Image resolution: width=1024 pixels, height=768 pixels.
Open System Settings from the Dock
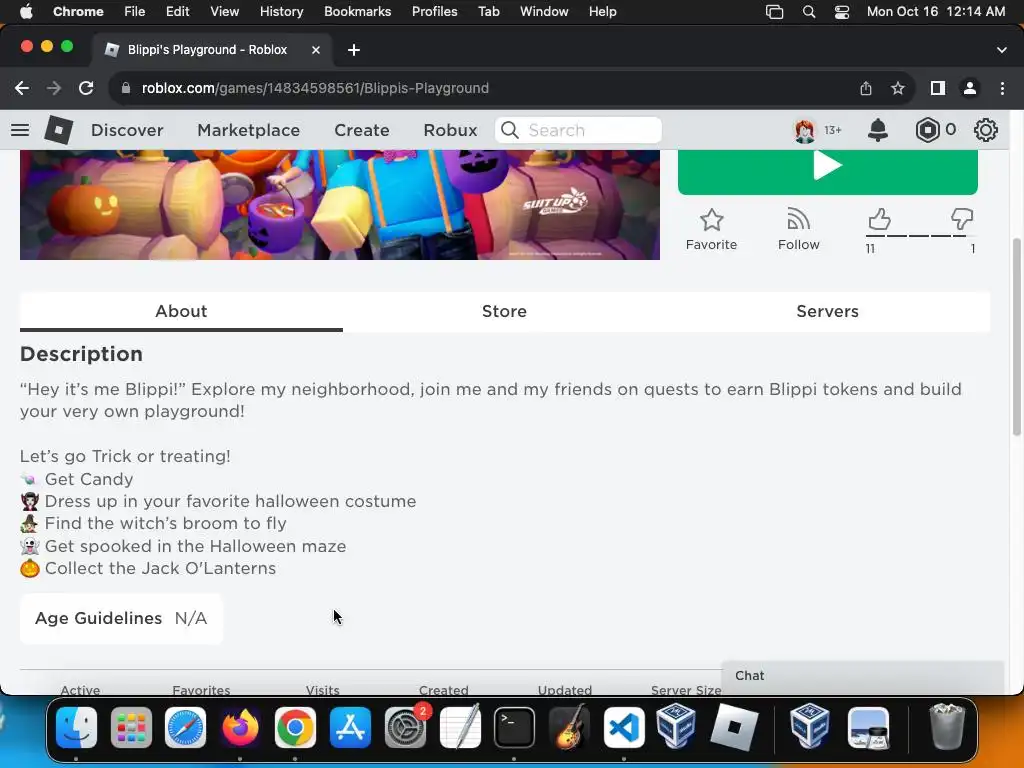coord(405,728)
